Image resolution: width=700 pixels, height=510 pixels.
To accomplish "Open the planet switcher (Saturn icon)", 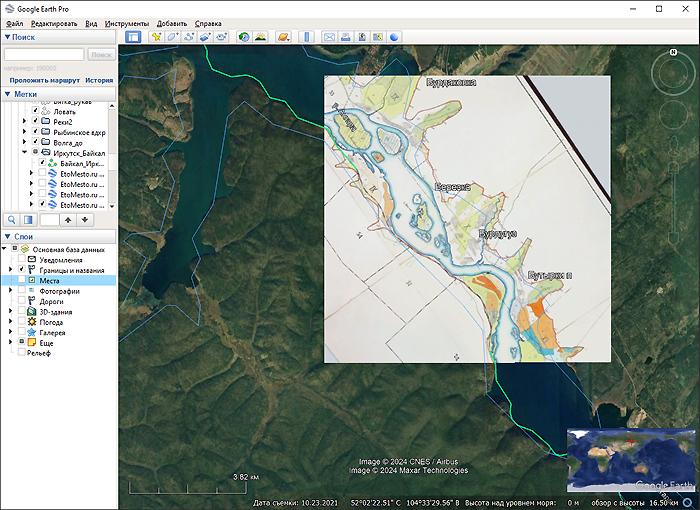I will pos(283,37).
